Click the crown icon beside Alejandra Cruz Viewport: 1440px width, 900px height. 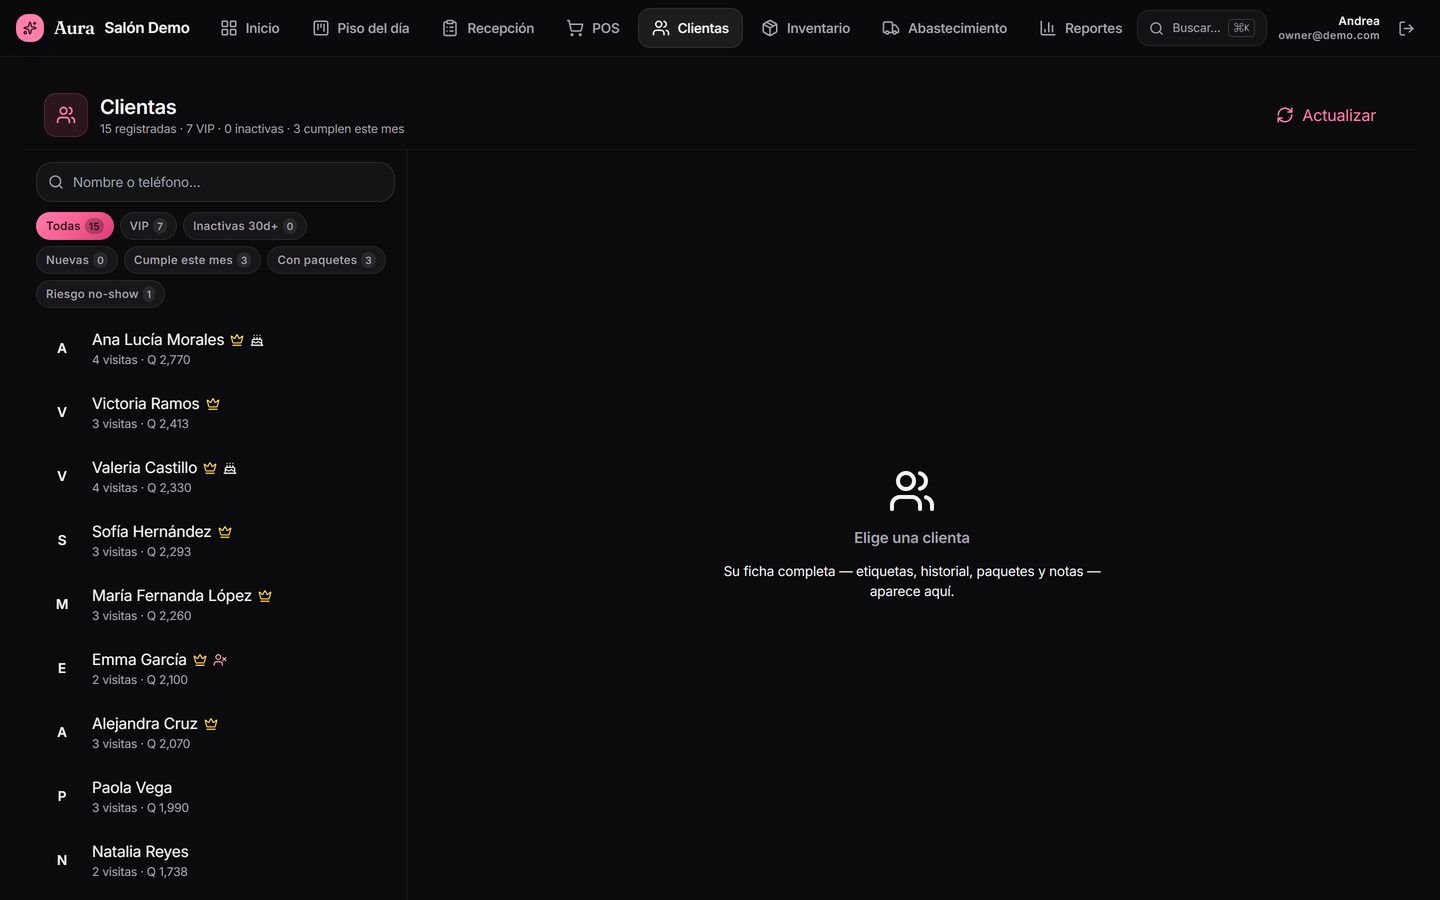[211, 724]
